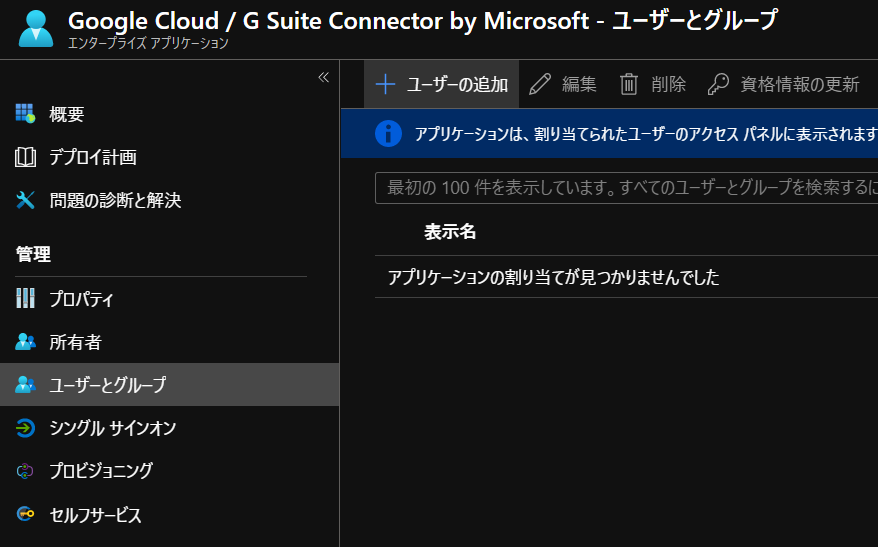Click the enterprise application avatar icon
Screen dimensions: 878x547
pos(37,29)
